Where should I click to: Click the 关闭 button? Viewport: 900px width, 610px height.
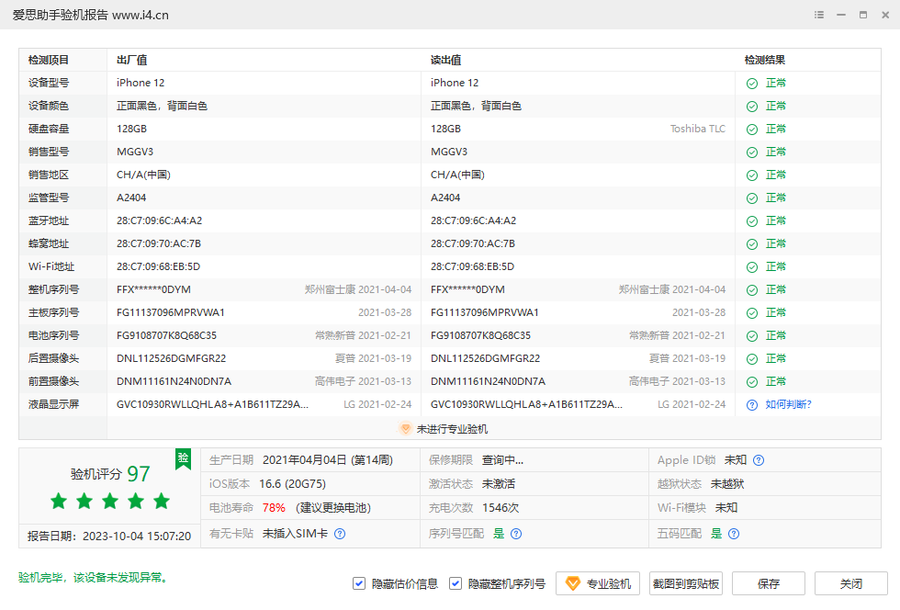[x=851, y=584]
